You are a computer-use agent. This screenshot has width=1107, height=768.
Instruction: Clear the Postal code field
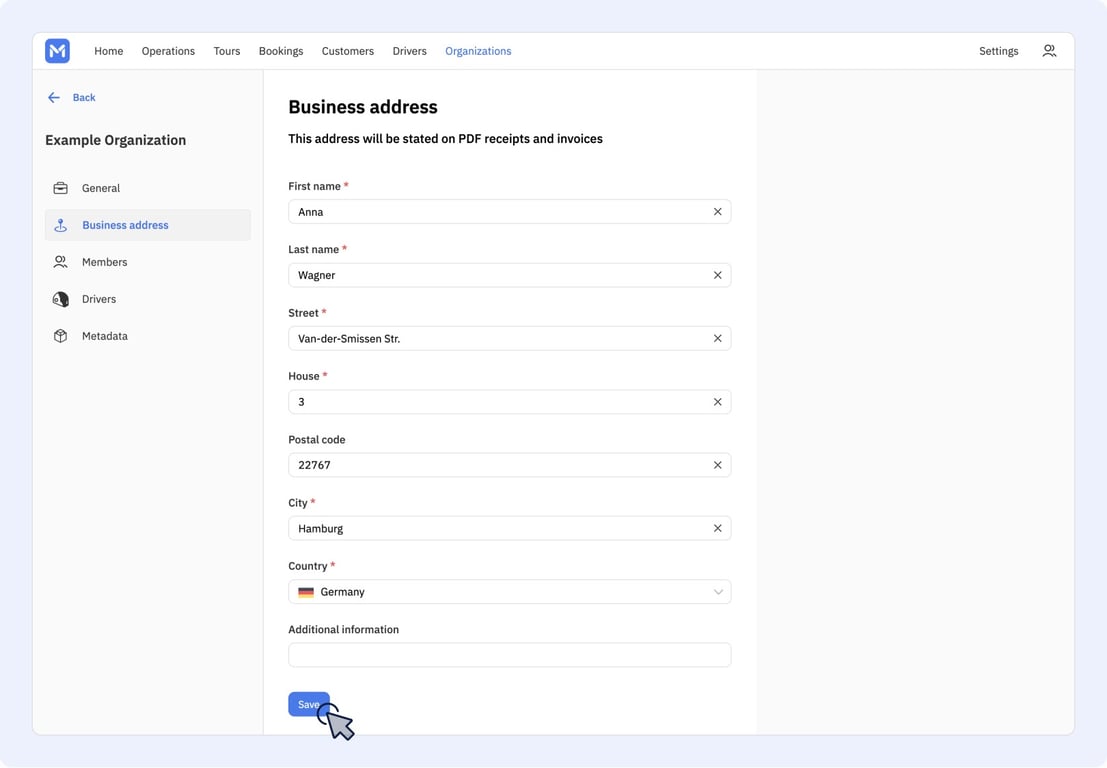pos(717,465)
